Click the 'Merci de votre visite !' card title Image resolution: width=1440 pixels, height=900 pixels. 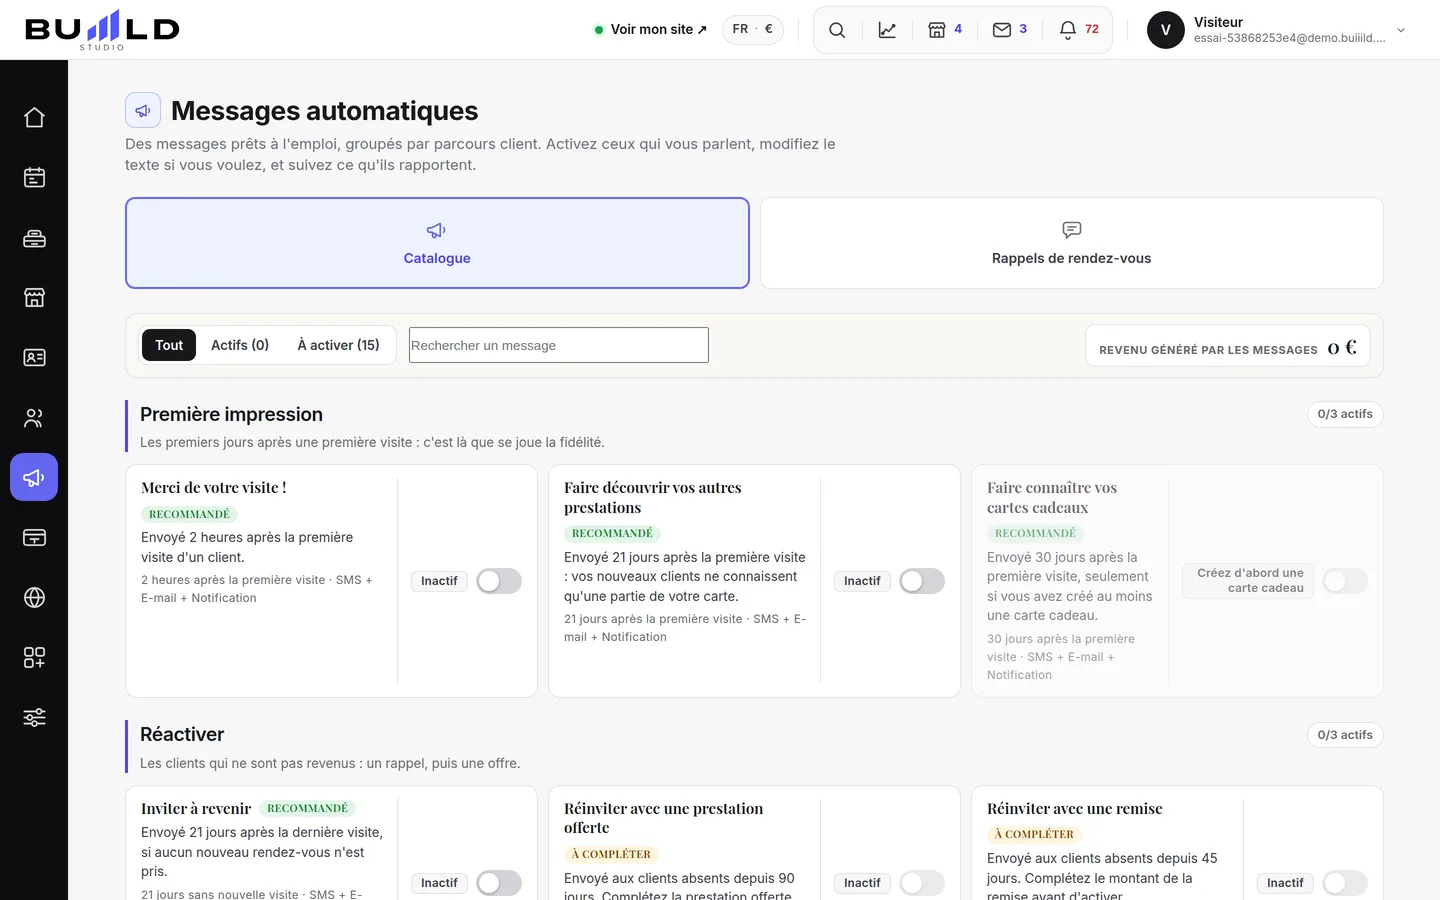214,488
